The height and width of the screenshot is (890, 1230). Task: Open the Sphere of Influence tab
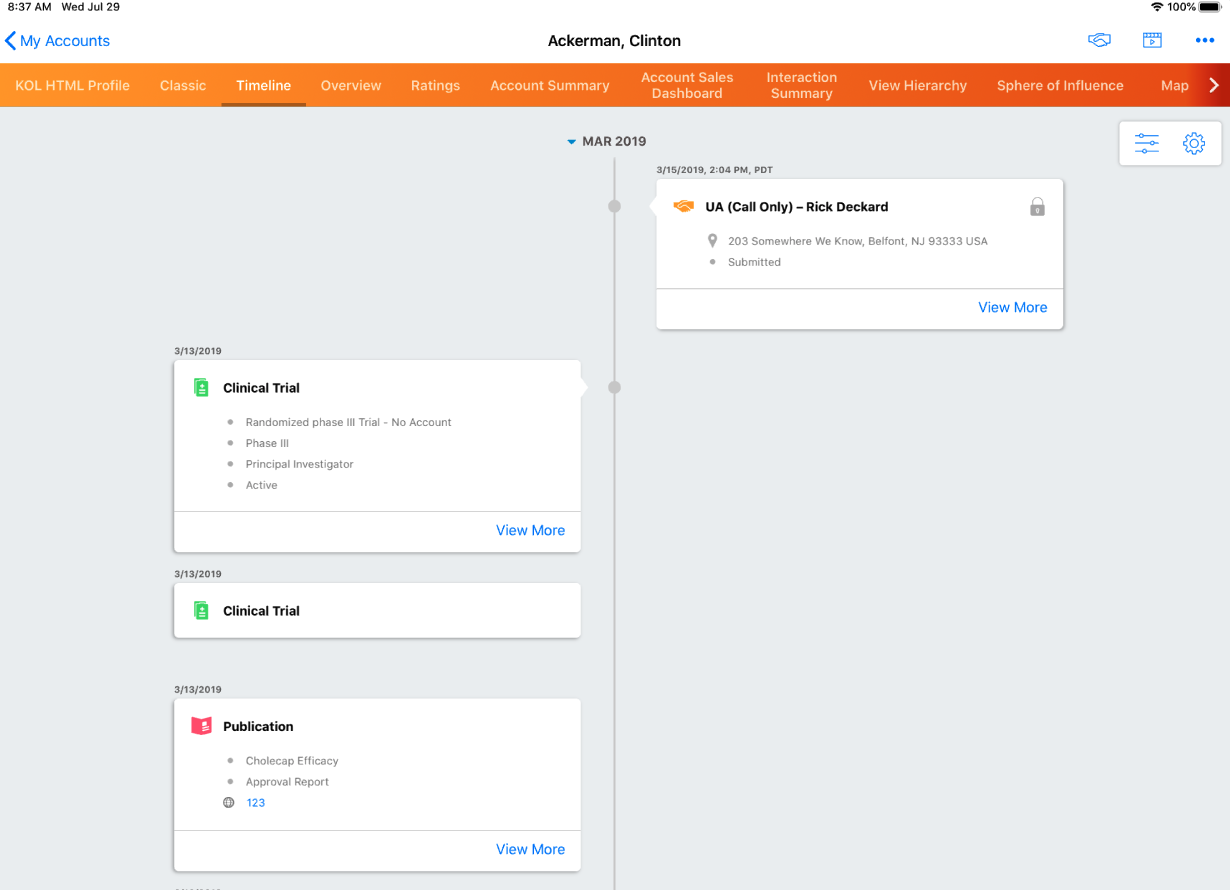coord(1060,86)
